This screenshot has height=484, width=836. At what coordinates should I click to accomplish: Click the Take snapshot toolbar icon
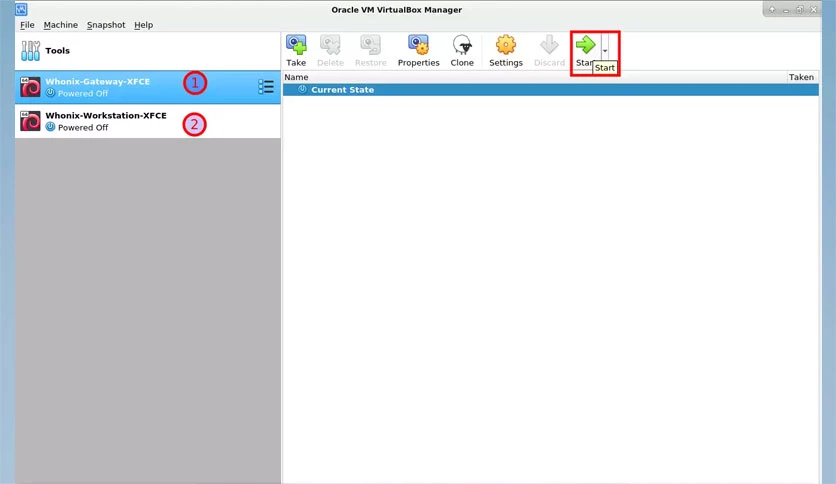point(296,45)
